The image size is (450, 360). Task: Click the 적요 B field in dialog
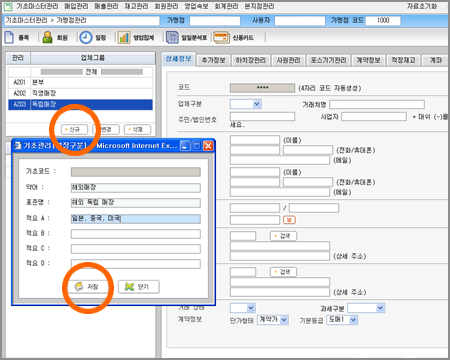[136, 234]
